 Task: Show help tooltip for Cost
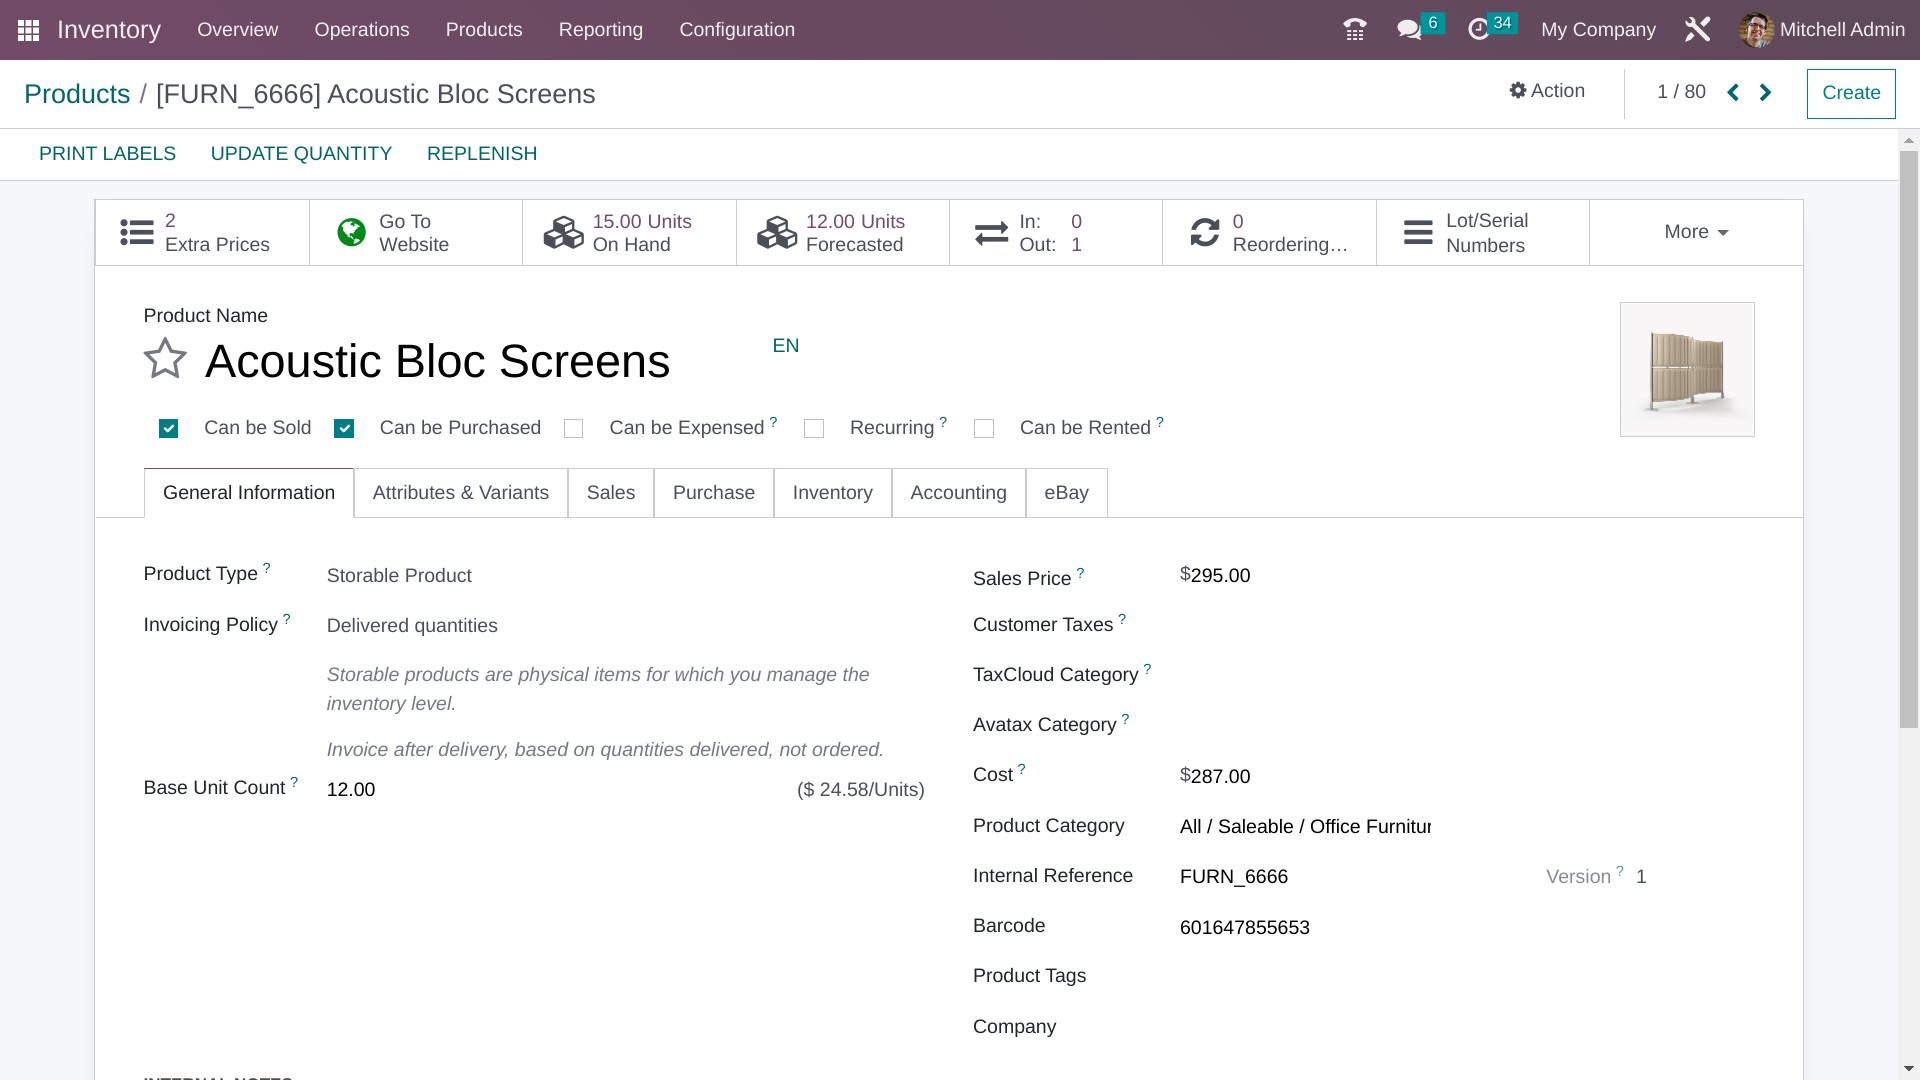[x=1021, y=769]
